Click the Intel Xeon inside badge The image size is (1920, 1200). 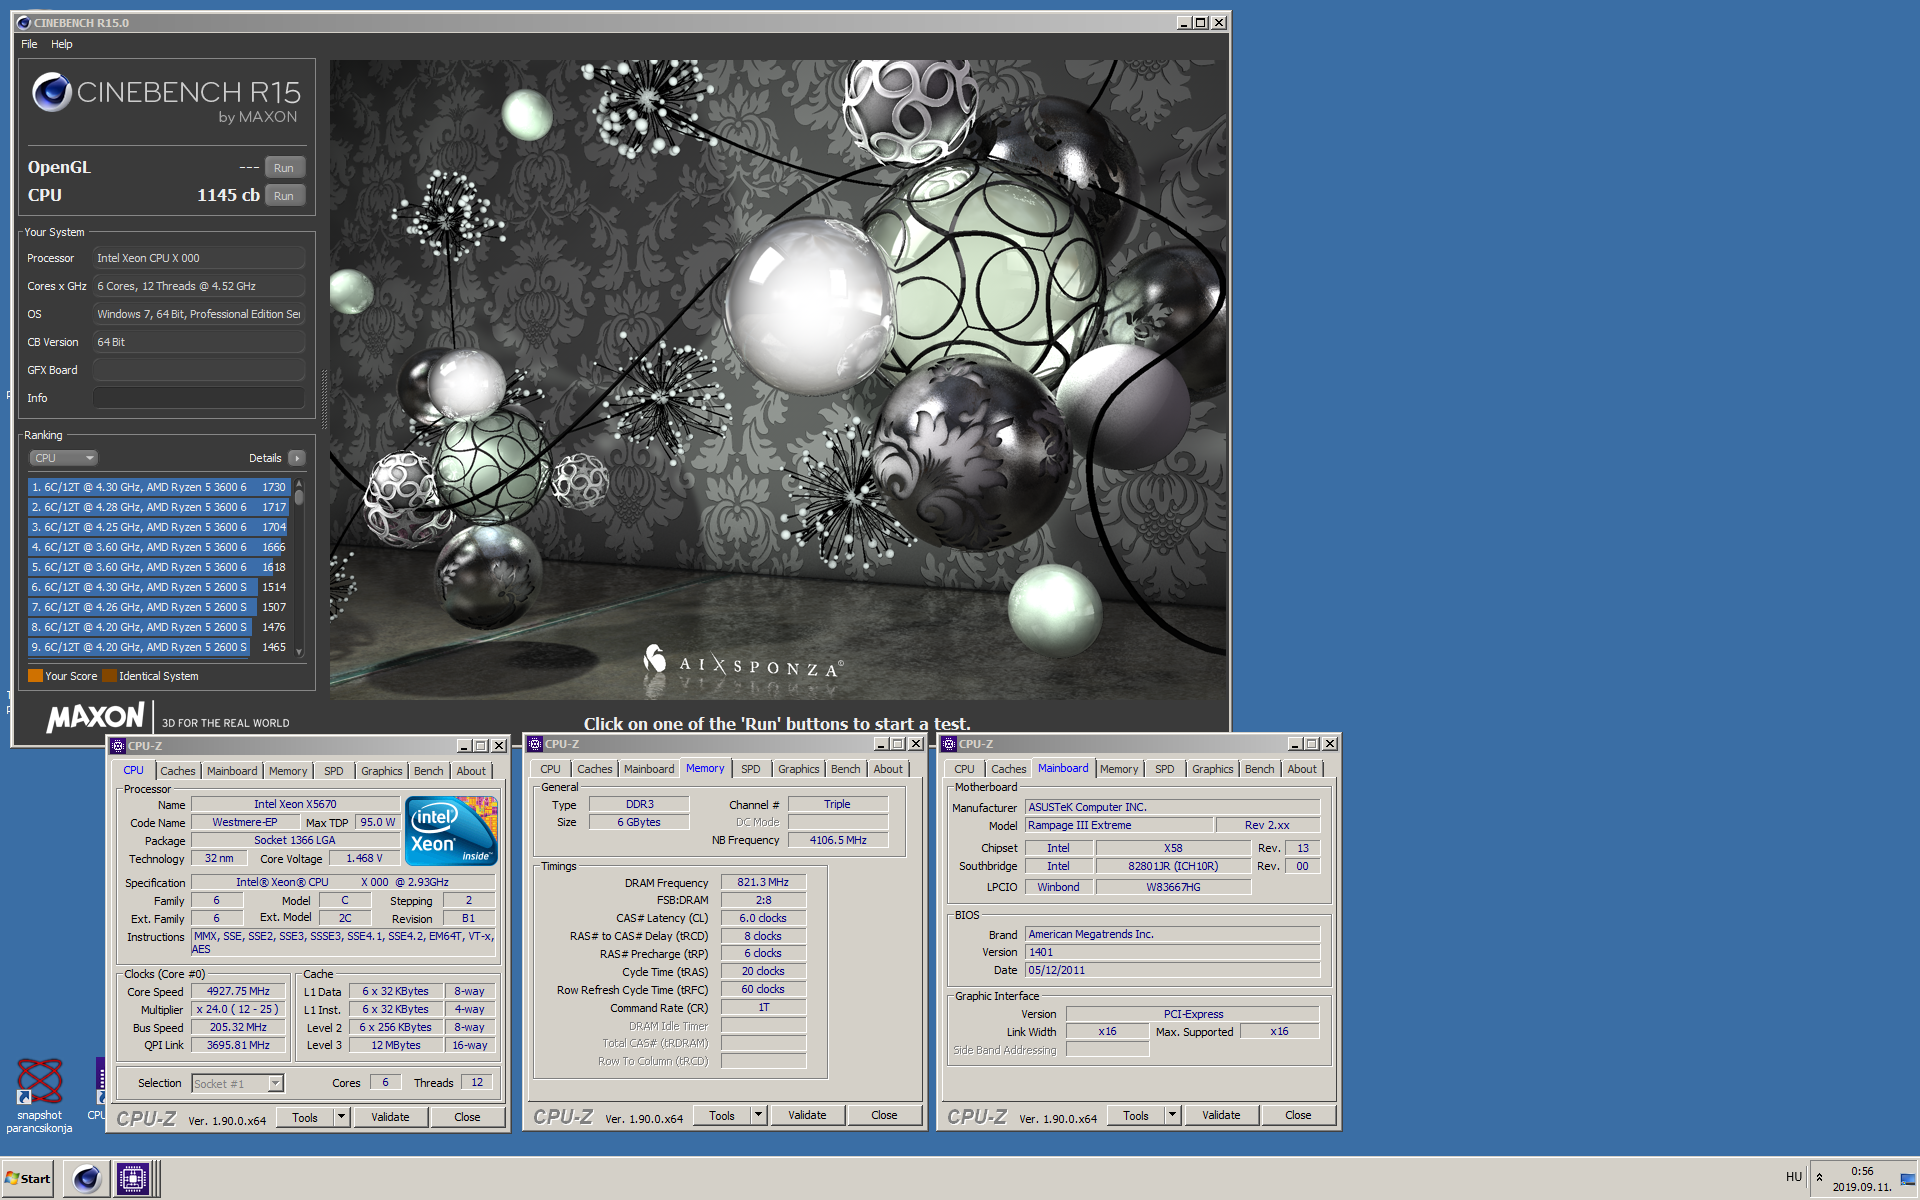[451, 831]
